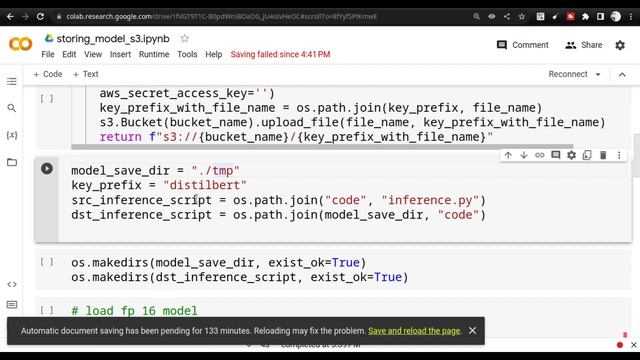Open the Files folder panel
640x360 pixels.
[12, 162]
